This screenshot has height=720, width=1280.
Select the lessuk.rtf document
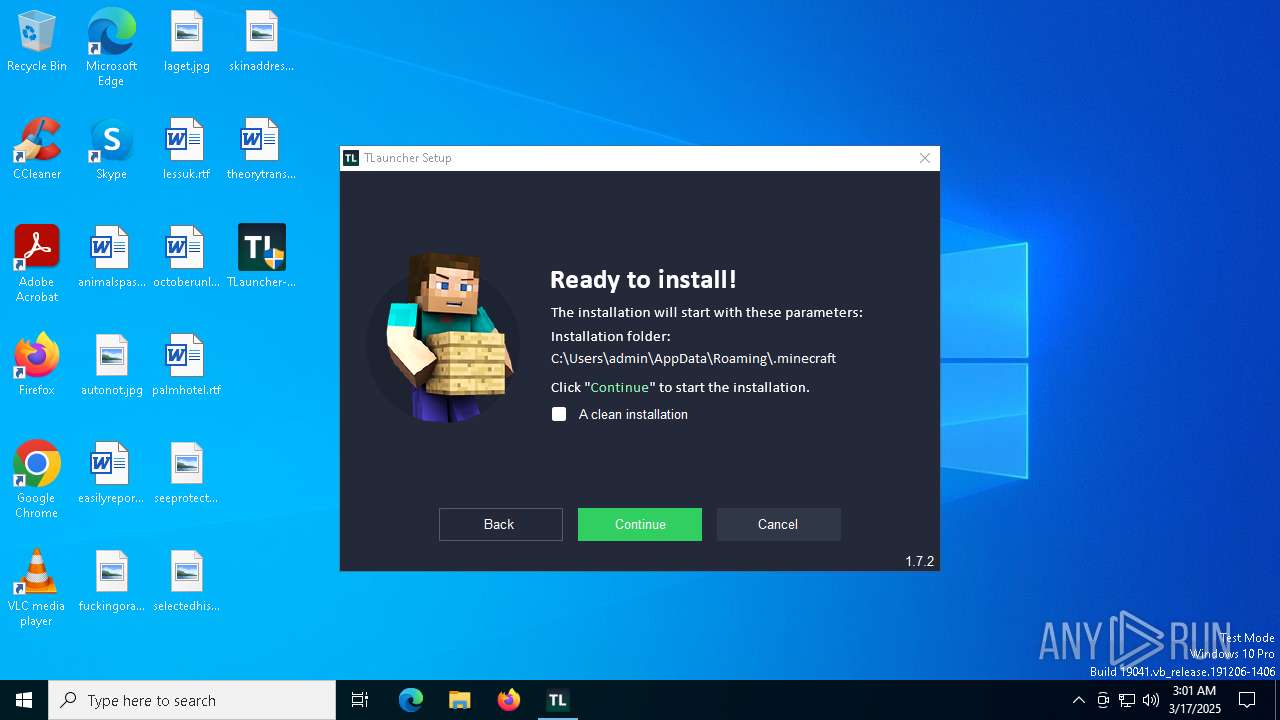click(187, 150)
